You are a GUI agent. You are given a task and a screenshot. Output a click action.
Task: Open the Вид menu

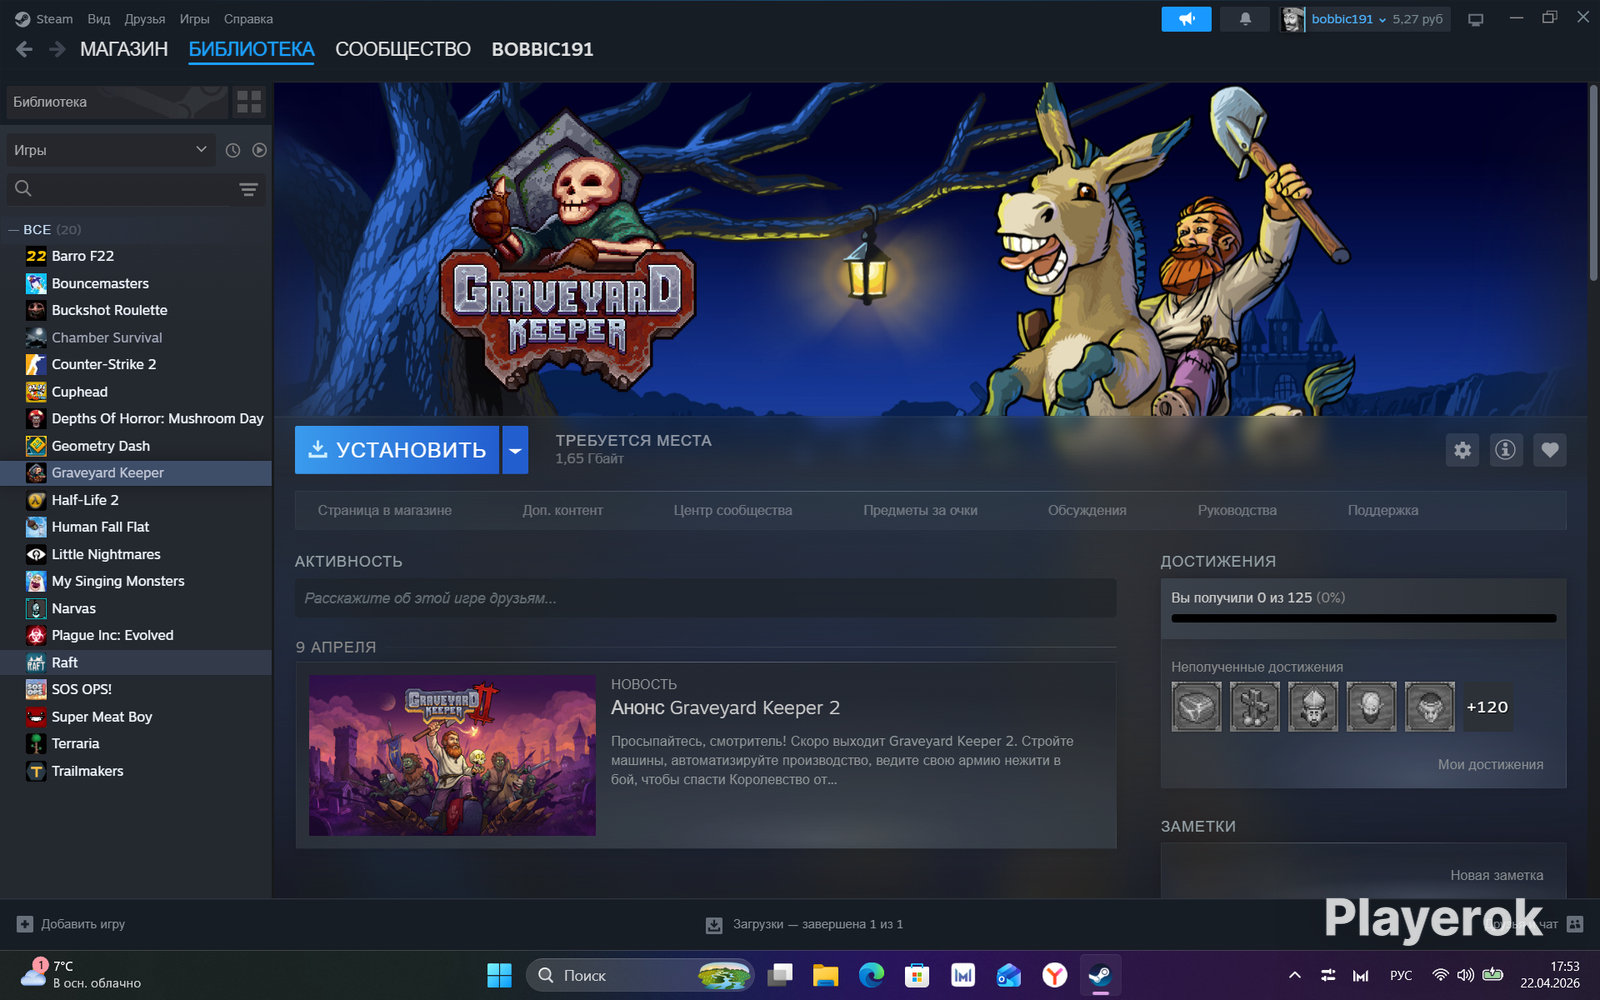[99, 19]
